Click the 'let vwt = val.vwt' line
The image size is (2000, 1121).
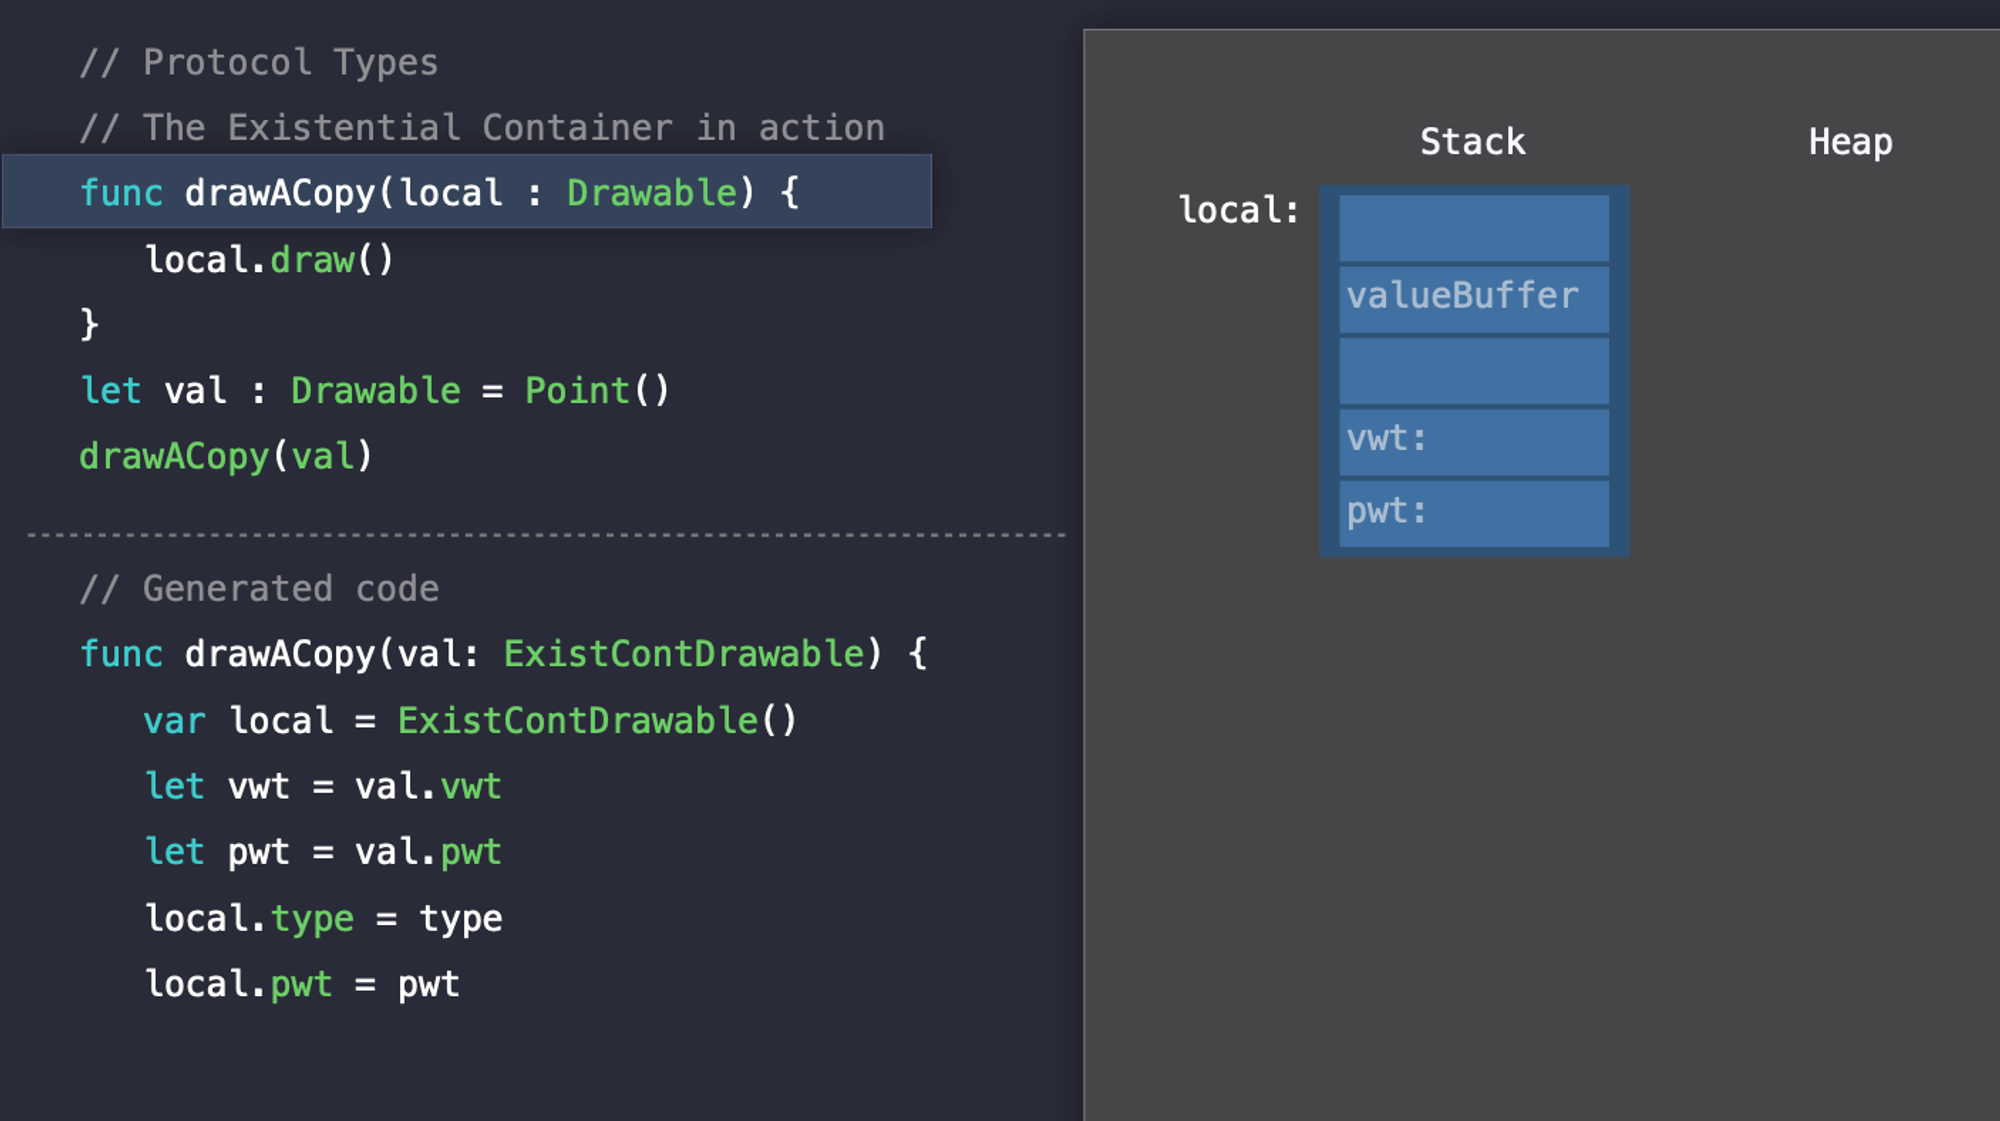(x=323, y=787)
